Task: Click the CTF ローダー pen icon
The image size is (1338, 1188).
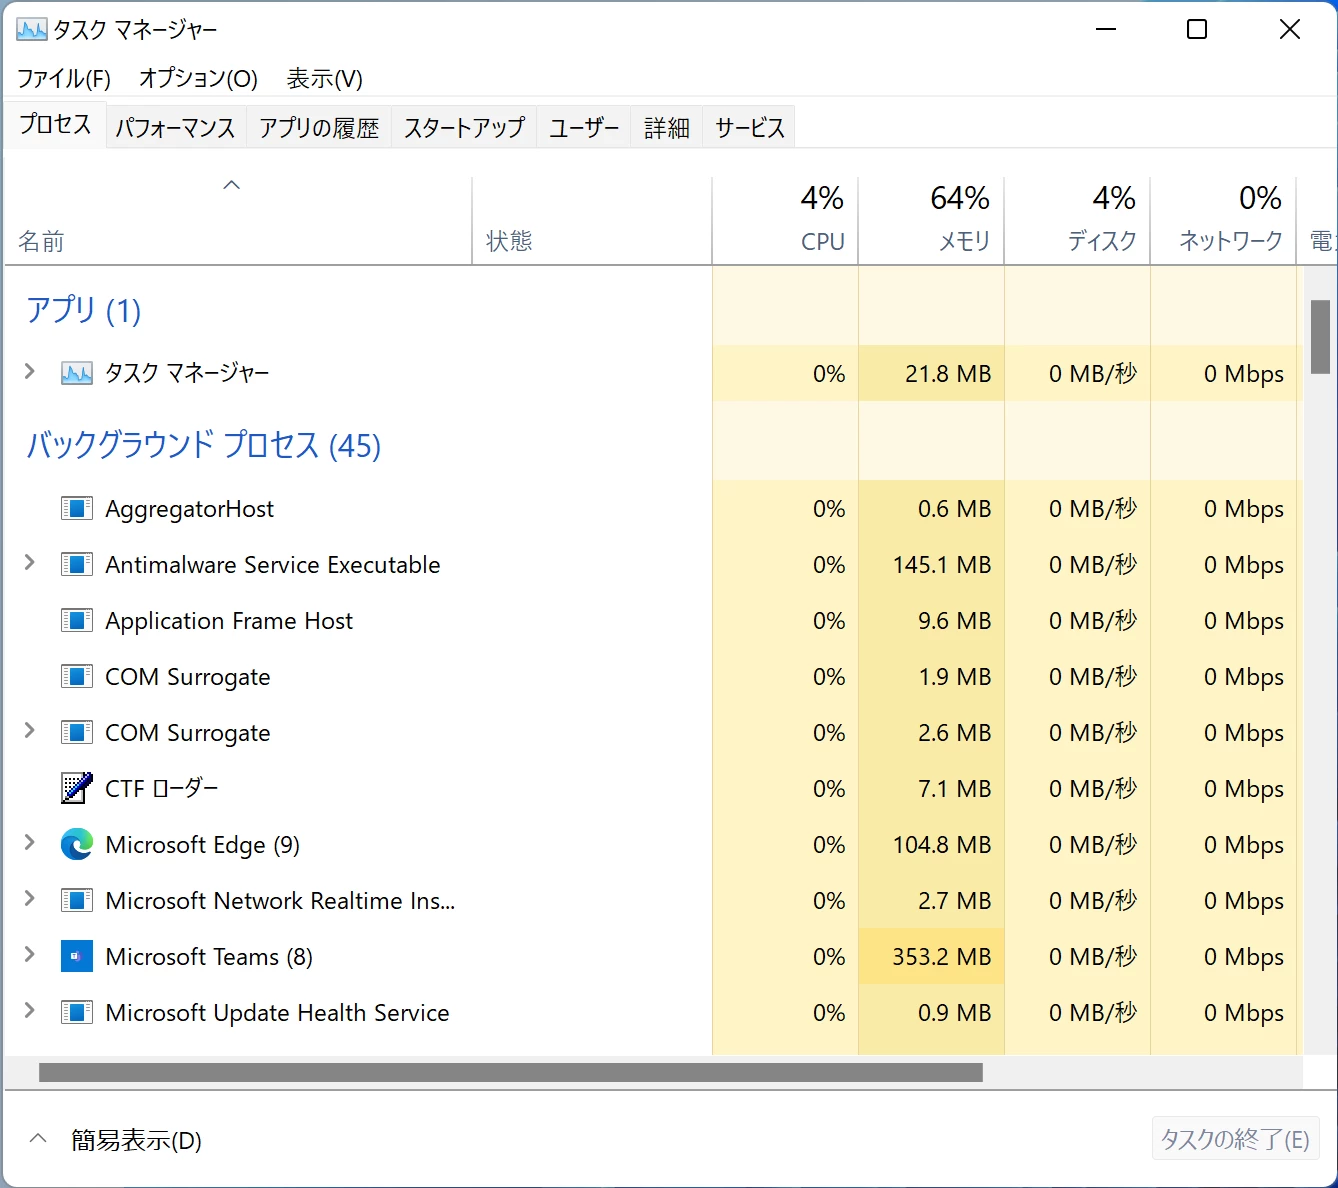Action: 77,789
